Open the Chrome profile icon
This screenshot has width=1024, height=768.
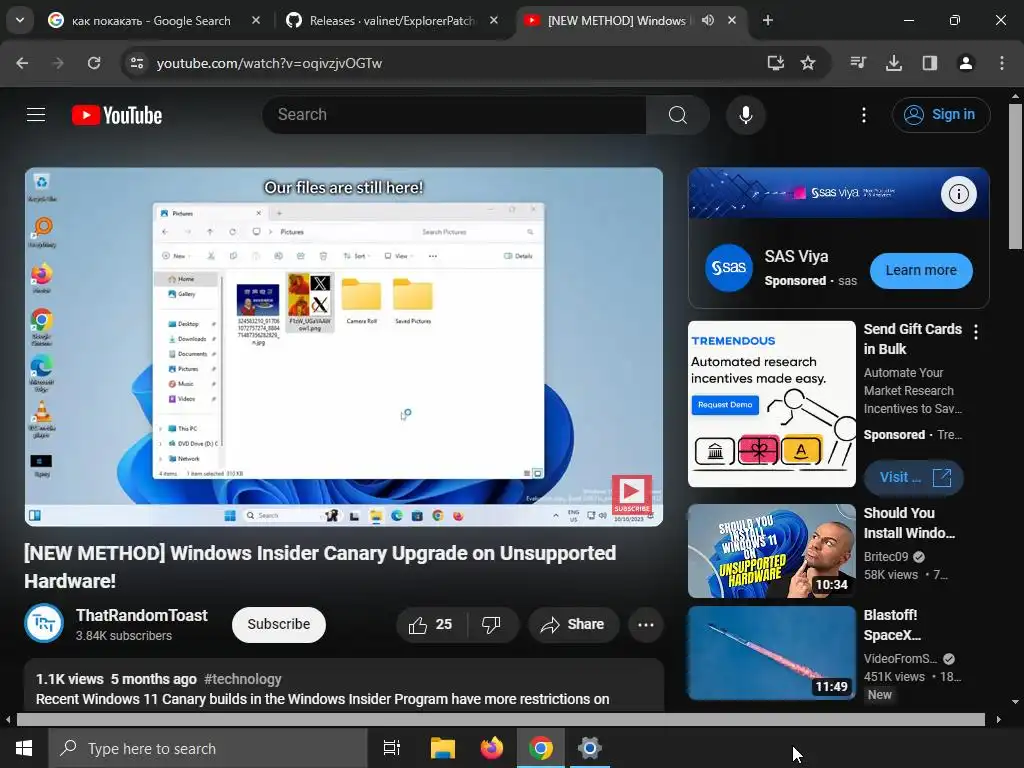[965, 63]
